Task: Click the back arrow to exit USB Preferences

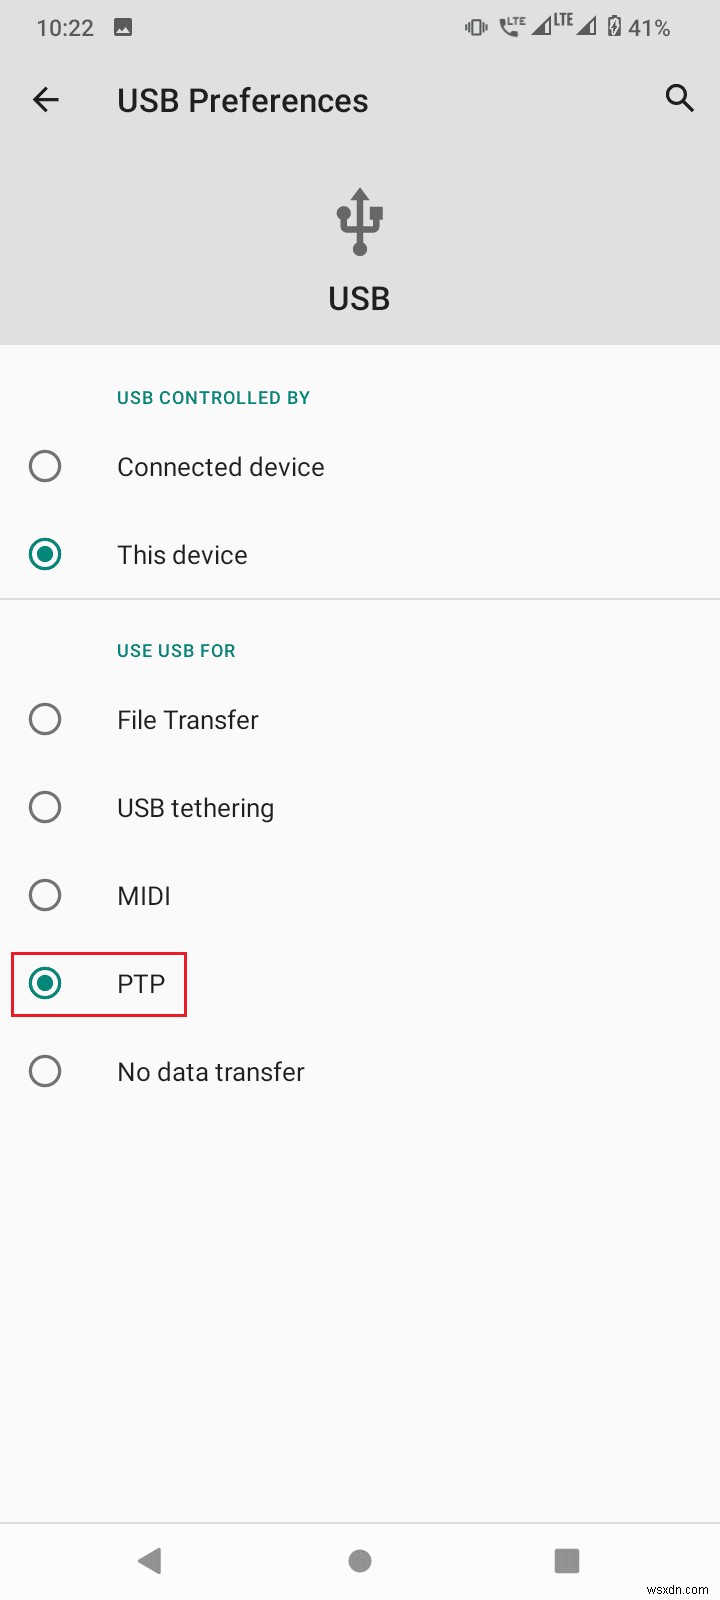Action: click(46, 99)
